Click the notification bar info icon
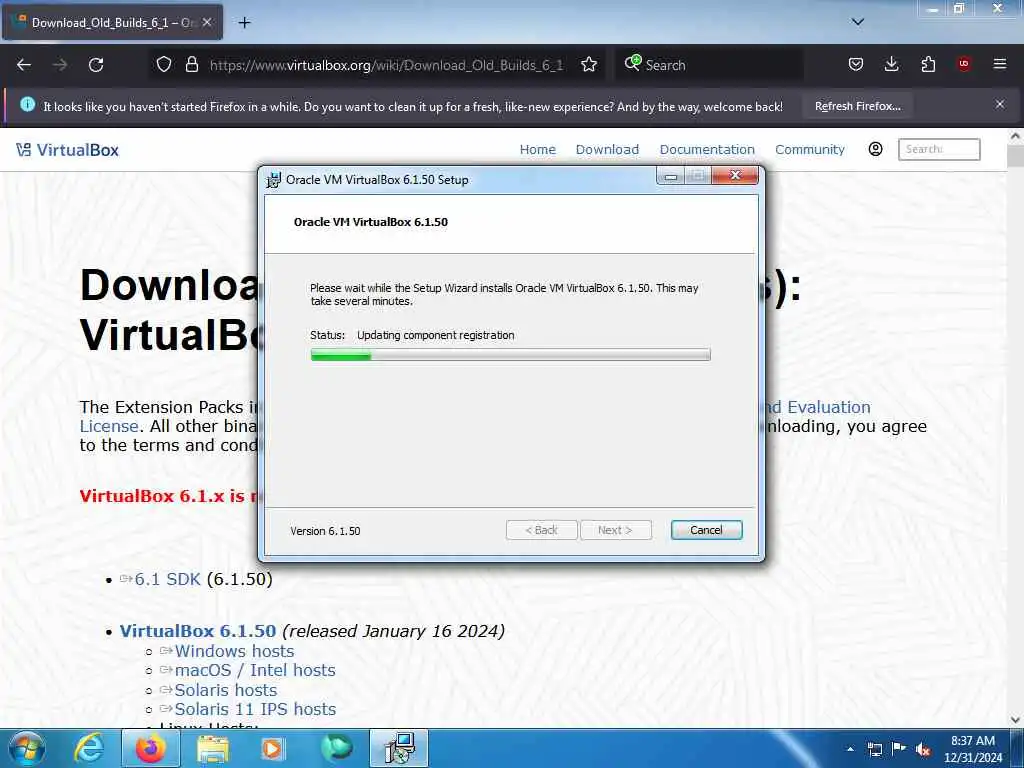 (x=27, y=104)
